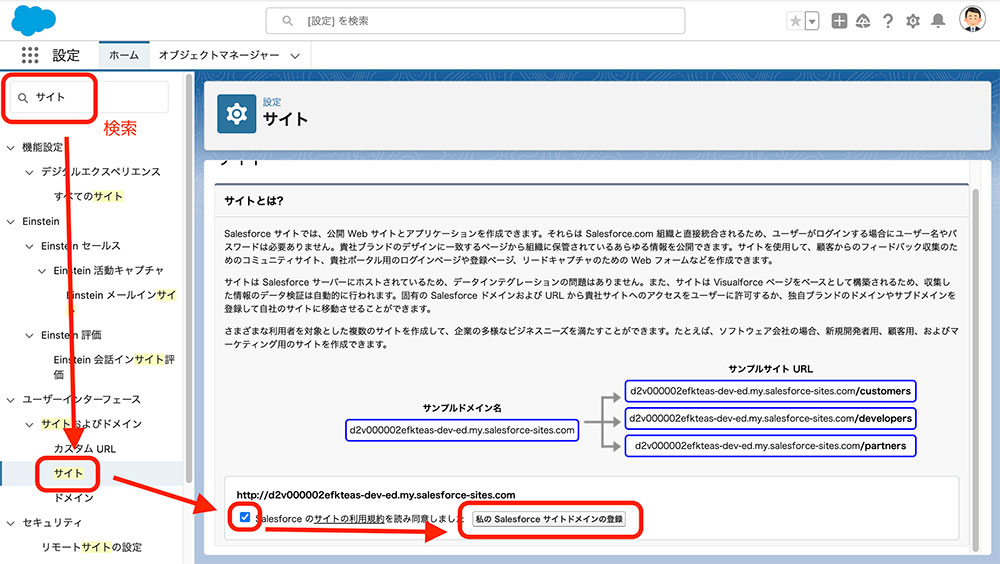
Task: Click the 設定 app name label
Action: 66,56
